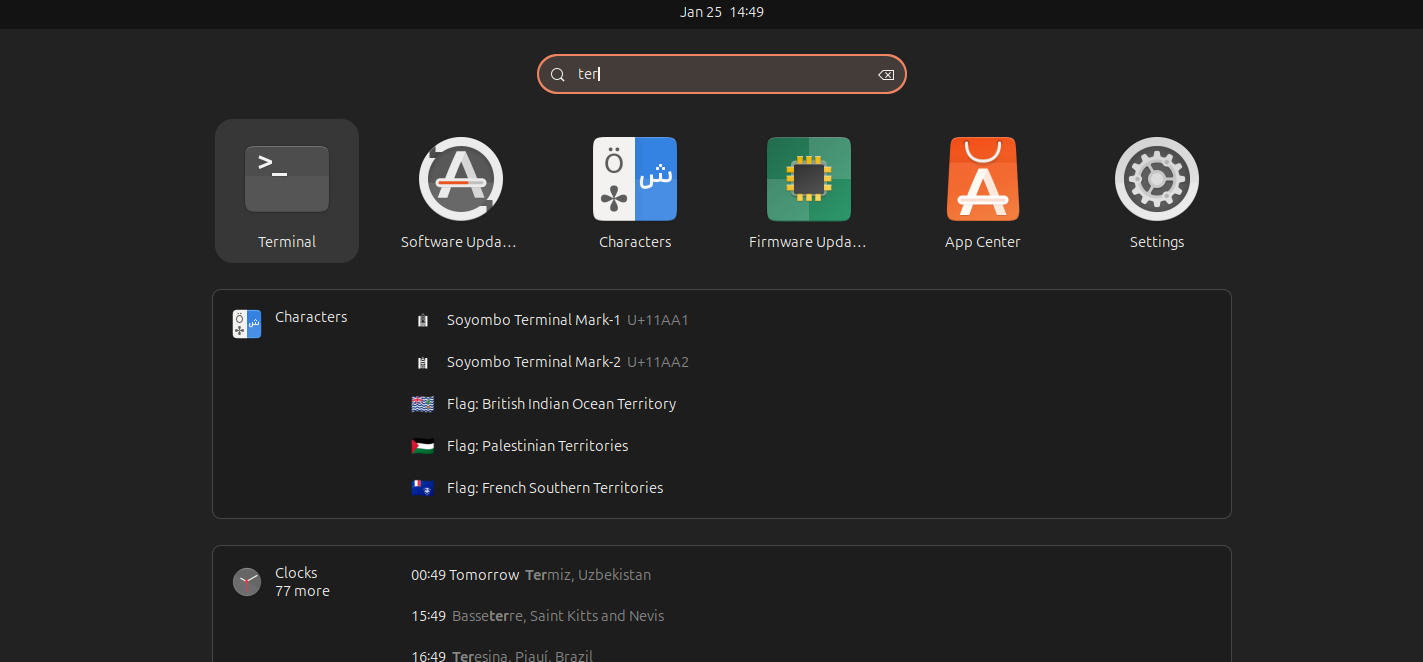Screen dimensions: 1423x662
Task: Open Termiz, Uzbekistan clock result
Action: click(x=531, y=575)
